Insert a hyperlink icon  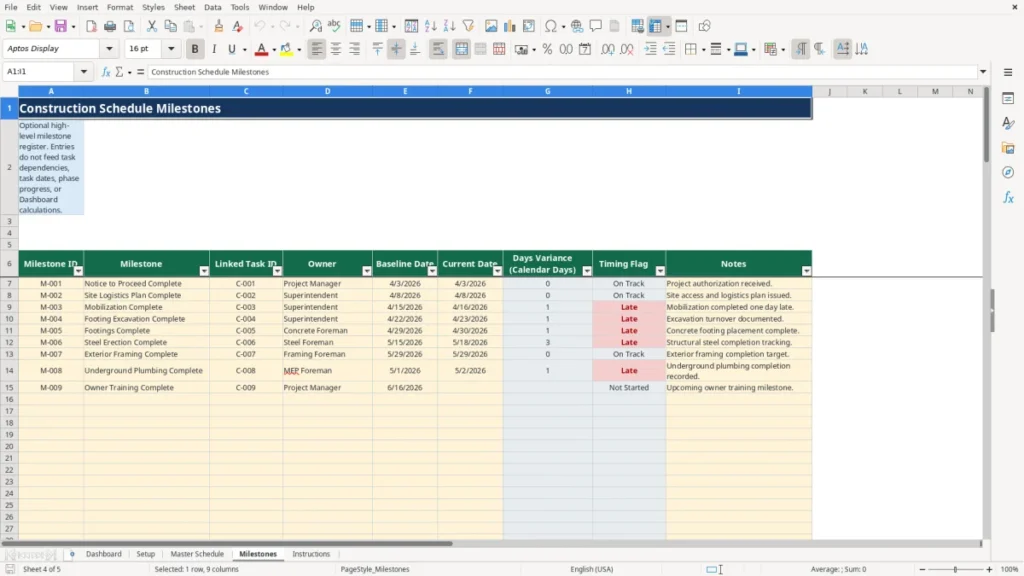tap(577, 26)
